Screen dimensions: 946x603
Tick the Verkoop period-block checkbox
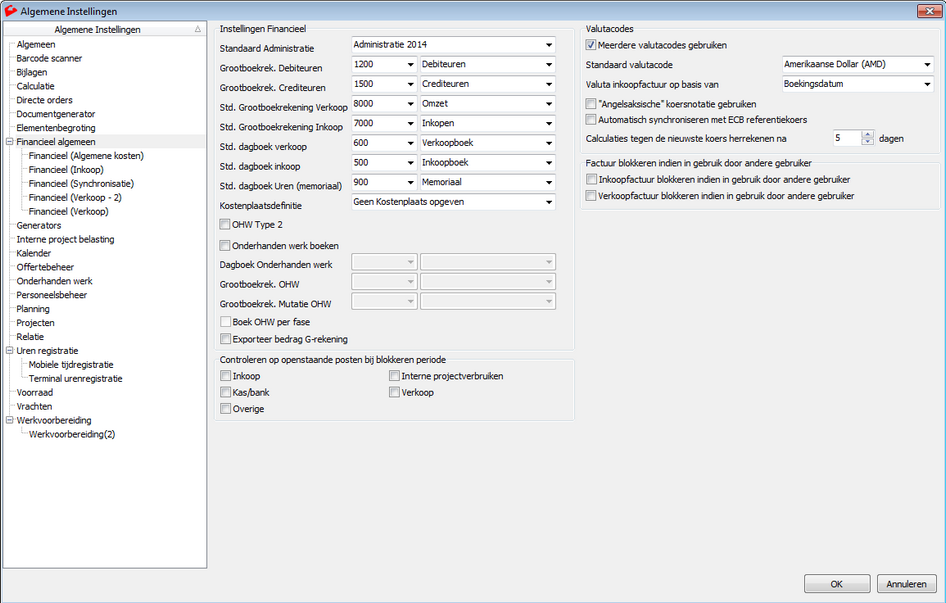point(395,392)
